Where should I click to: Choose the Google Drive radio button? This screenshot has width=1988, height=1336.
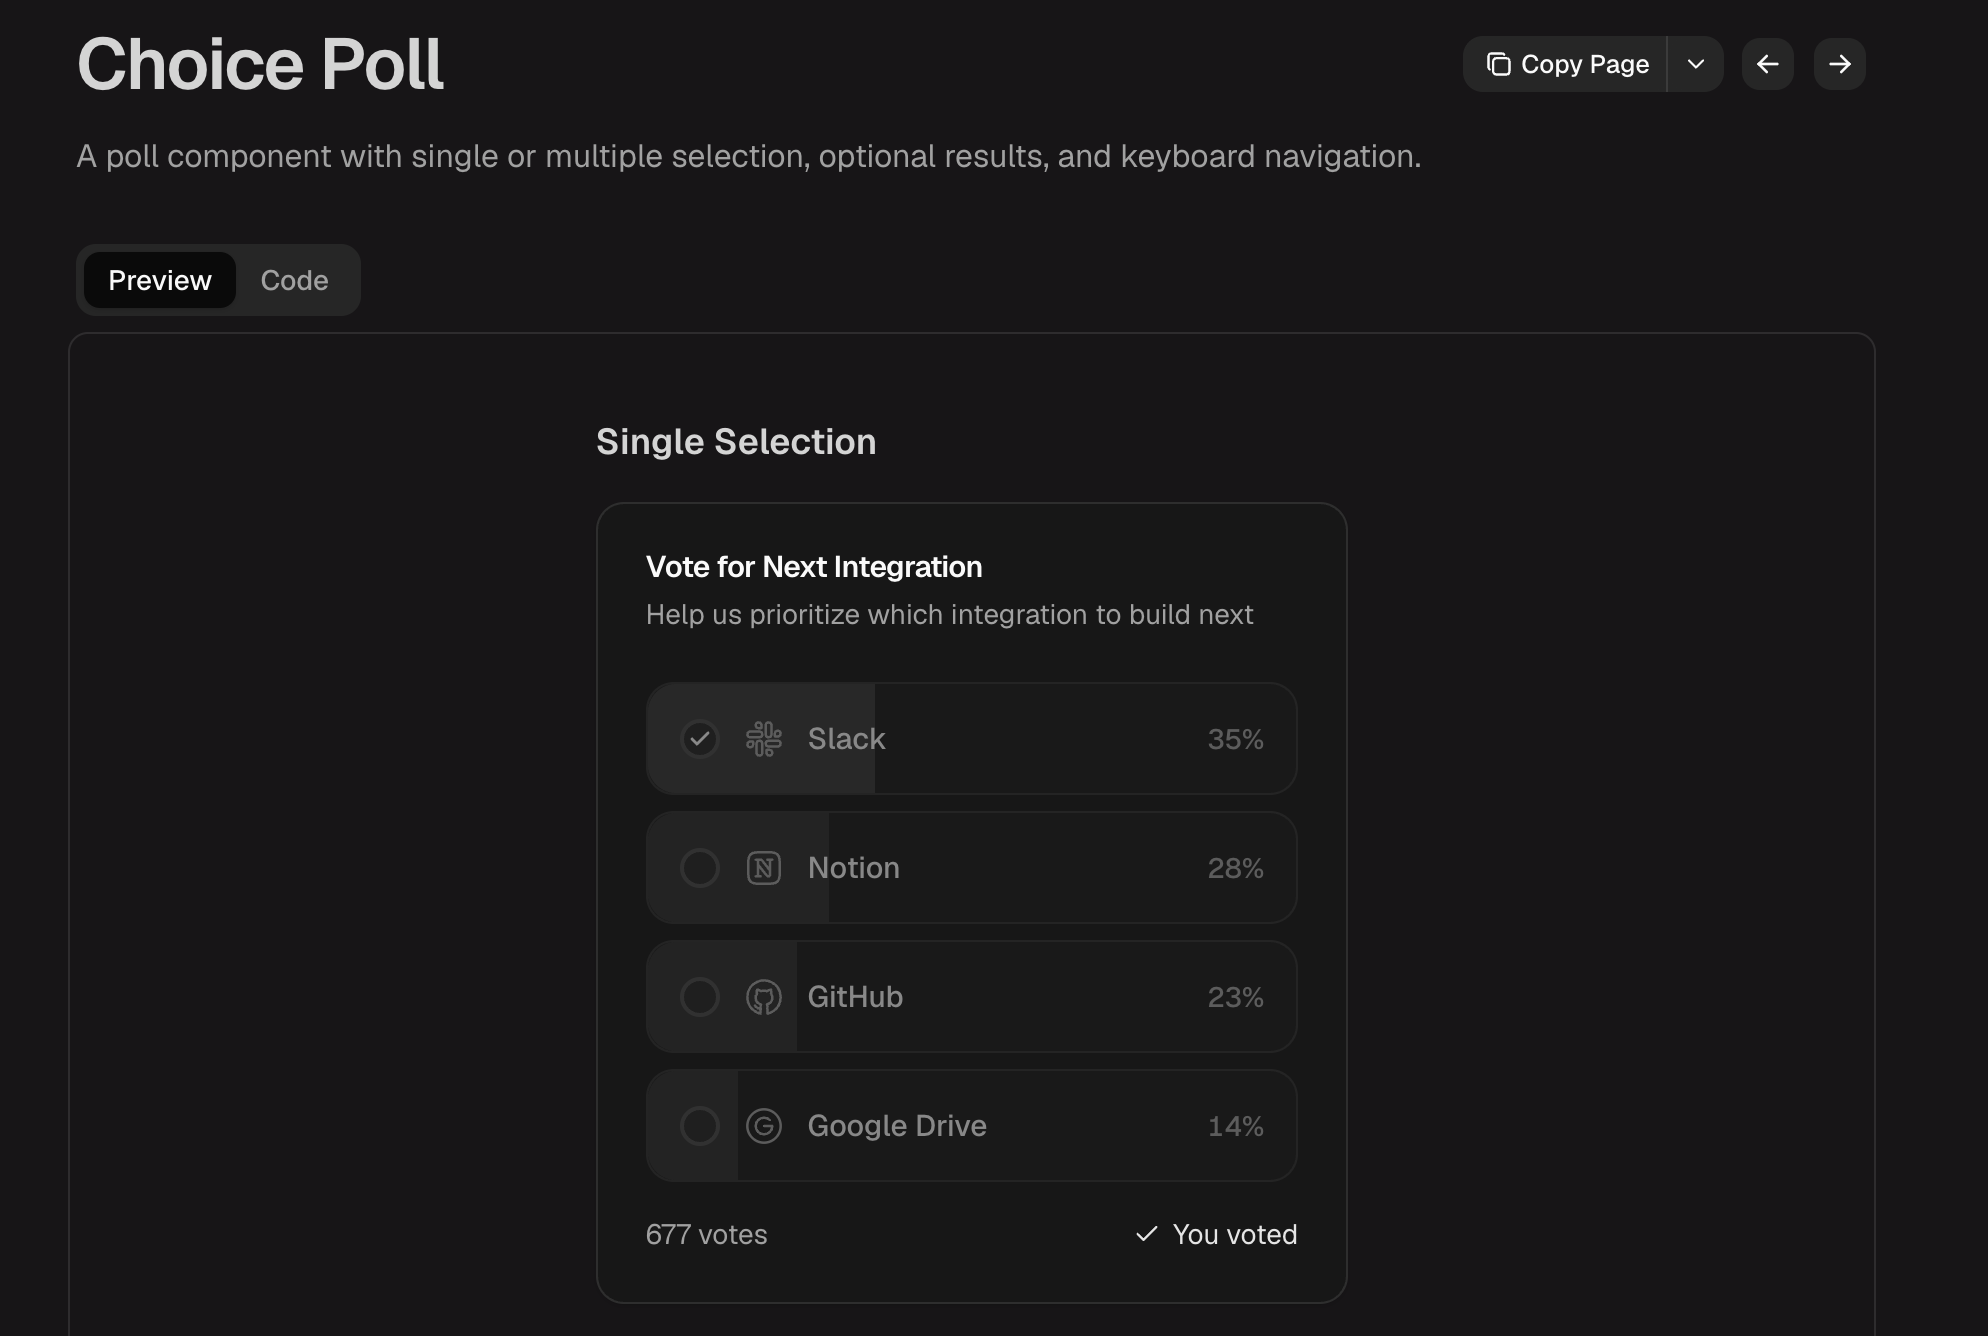click(x=700, y=1126)
